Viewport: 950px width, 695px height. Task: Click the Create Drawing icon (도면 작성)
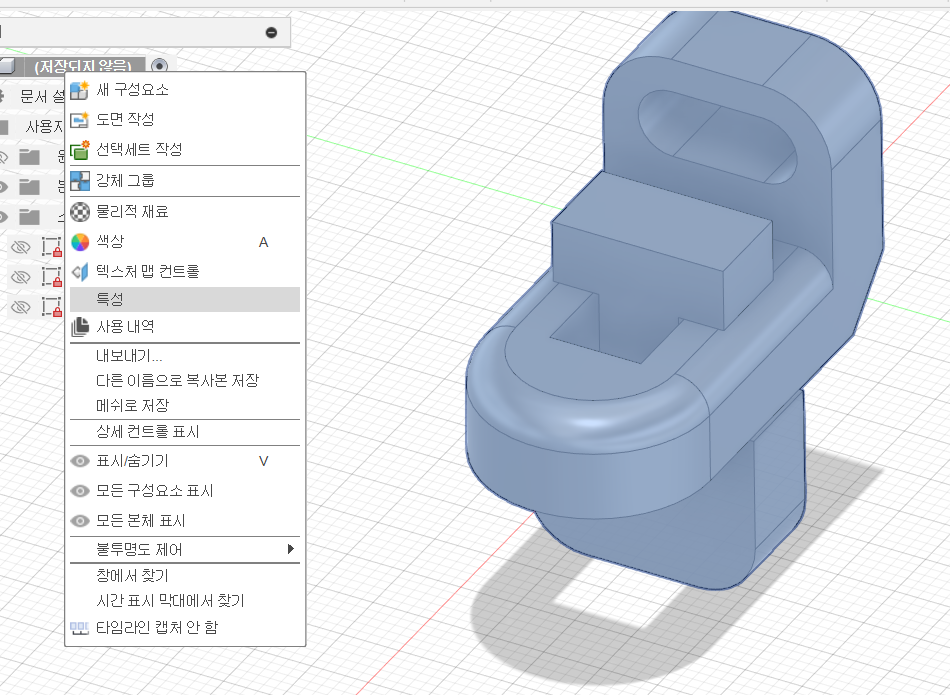[x=79, y=119]
